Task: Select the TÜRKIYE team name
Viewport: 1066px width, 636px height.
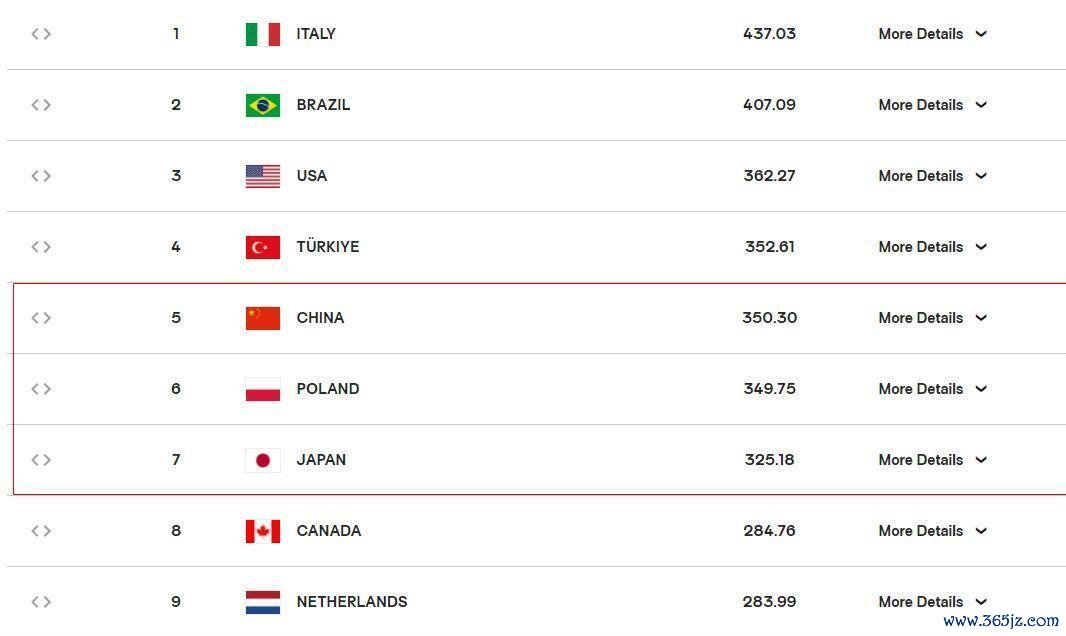Action: click(x=328, y=246)
